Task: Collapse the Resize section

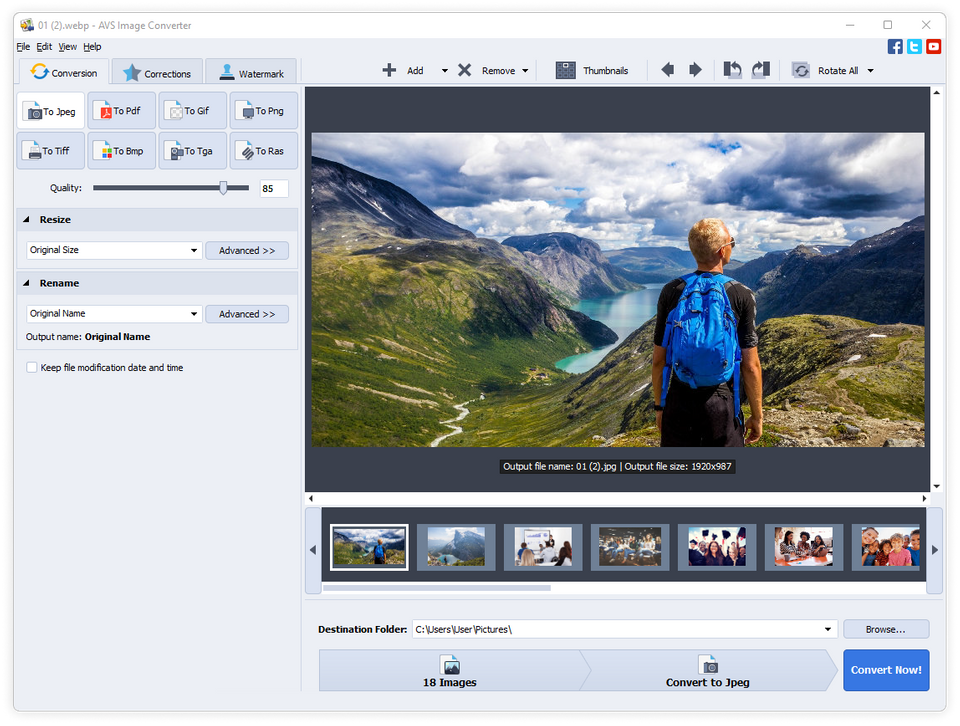Action: point(27,220)
